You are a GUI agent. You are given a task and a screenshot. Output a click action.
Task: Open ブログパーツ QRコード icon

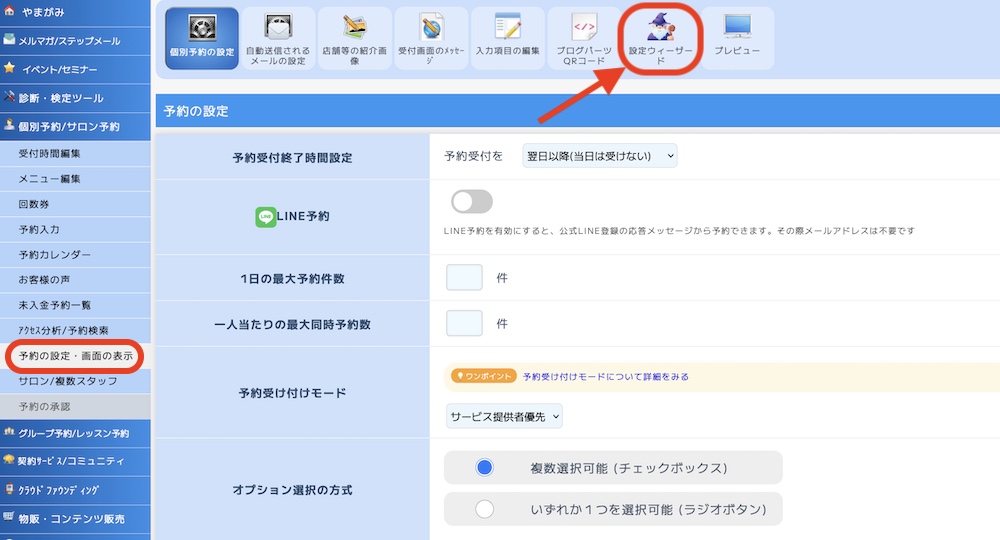(584, 38)
